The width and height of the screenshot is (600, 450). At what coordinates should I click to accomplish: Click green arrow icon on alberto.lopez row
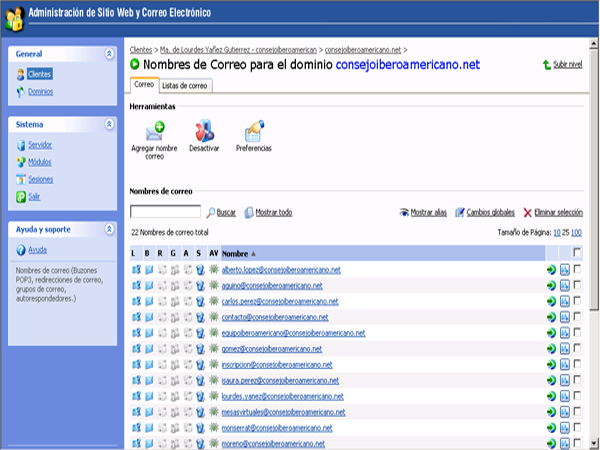(x=551, y=270)
